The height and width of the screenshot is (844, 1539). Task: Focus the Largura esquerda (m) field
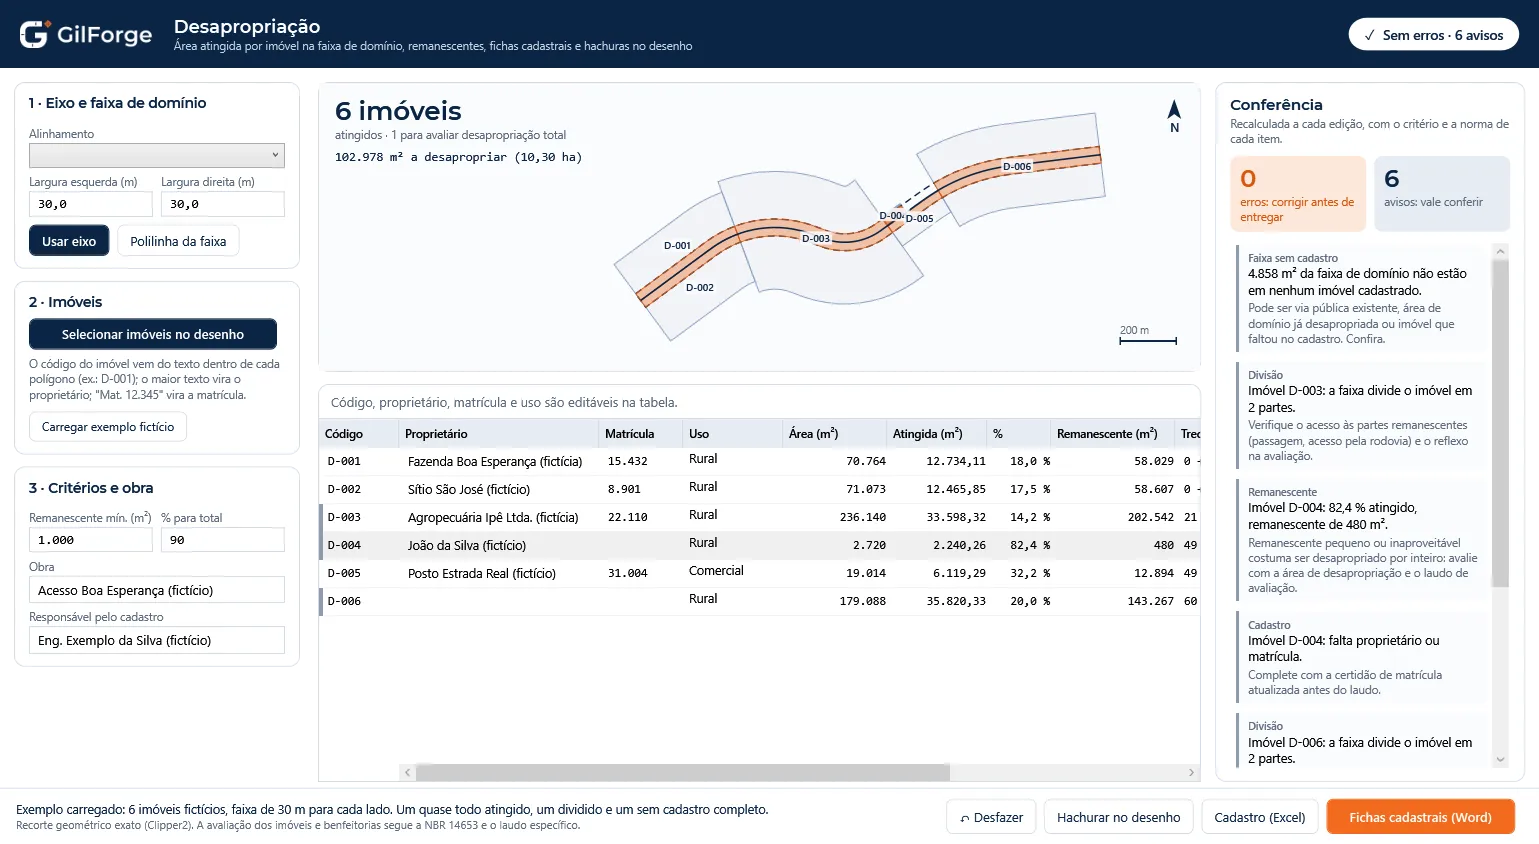[91, 204]
